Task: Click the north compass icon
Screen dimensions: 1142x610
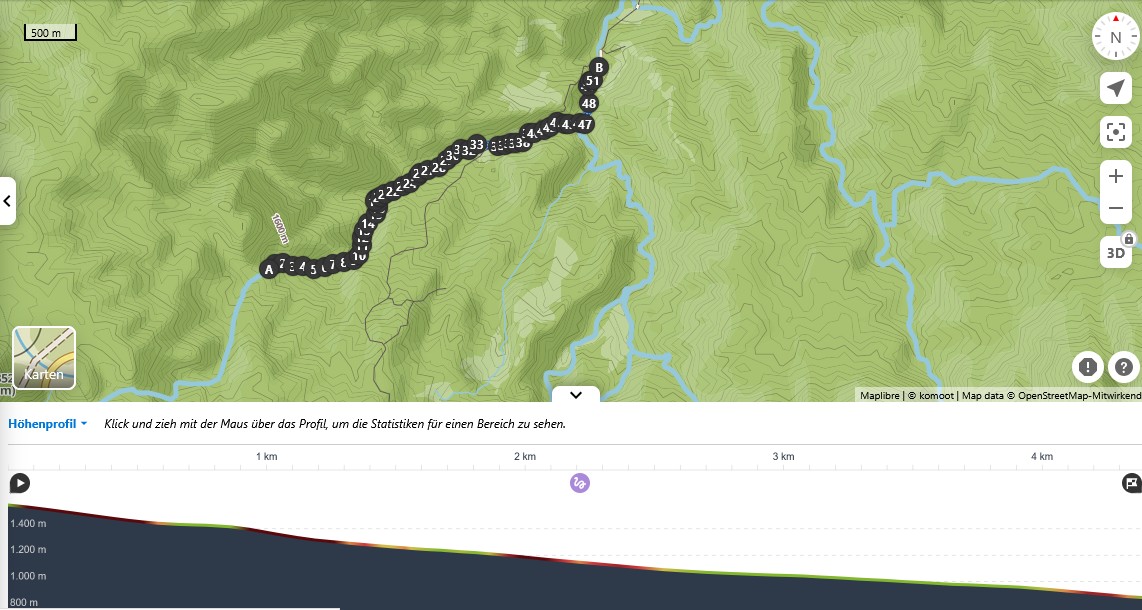Action: 1115,36
